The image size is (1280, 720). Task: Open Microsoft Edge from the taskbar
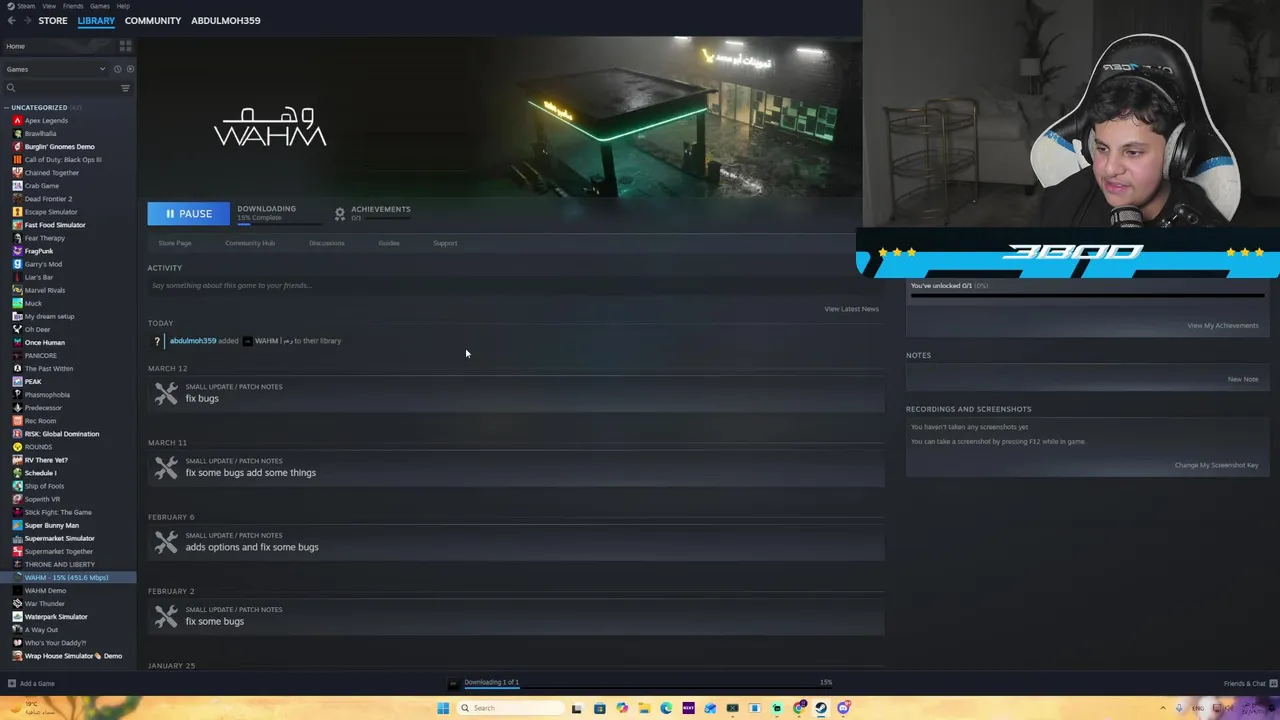[666, 708]
